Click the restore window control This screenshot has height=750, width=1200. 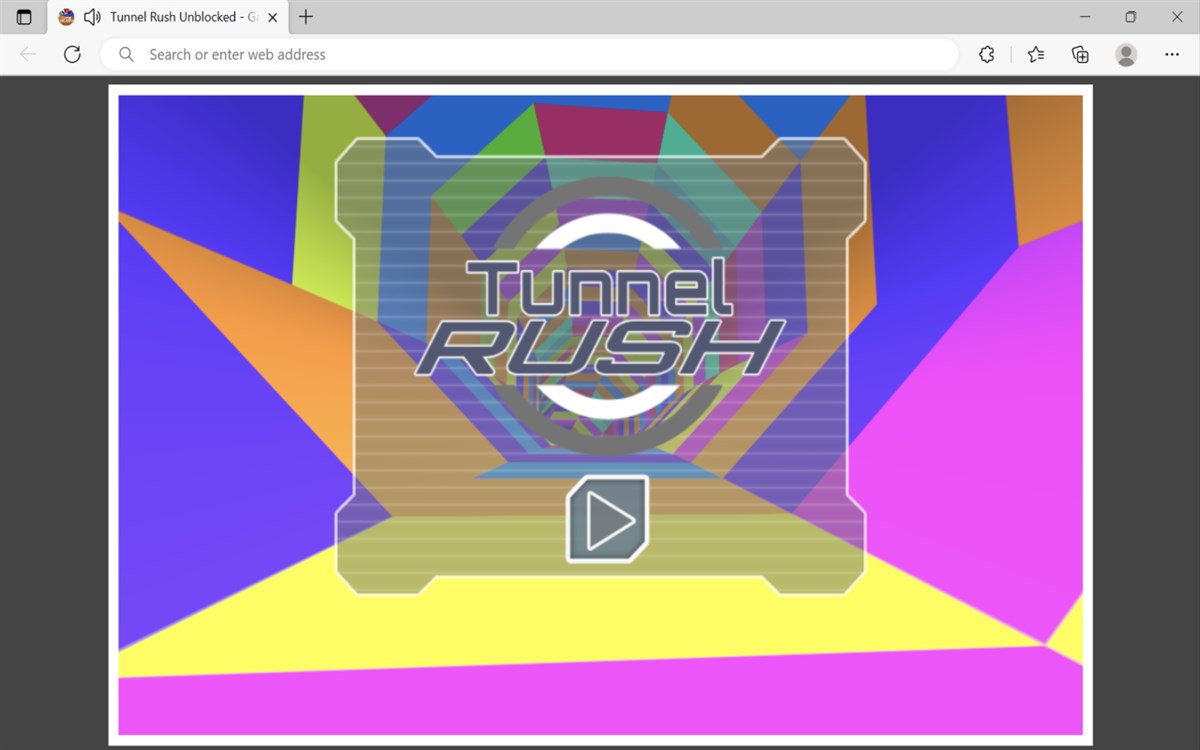[x=1130, y=16]
